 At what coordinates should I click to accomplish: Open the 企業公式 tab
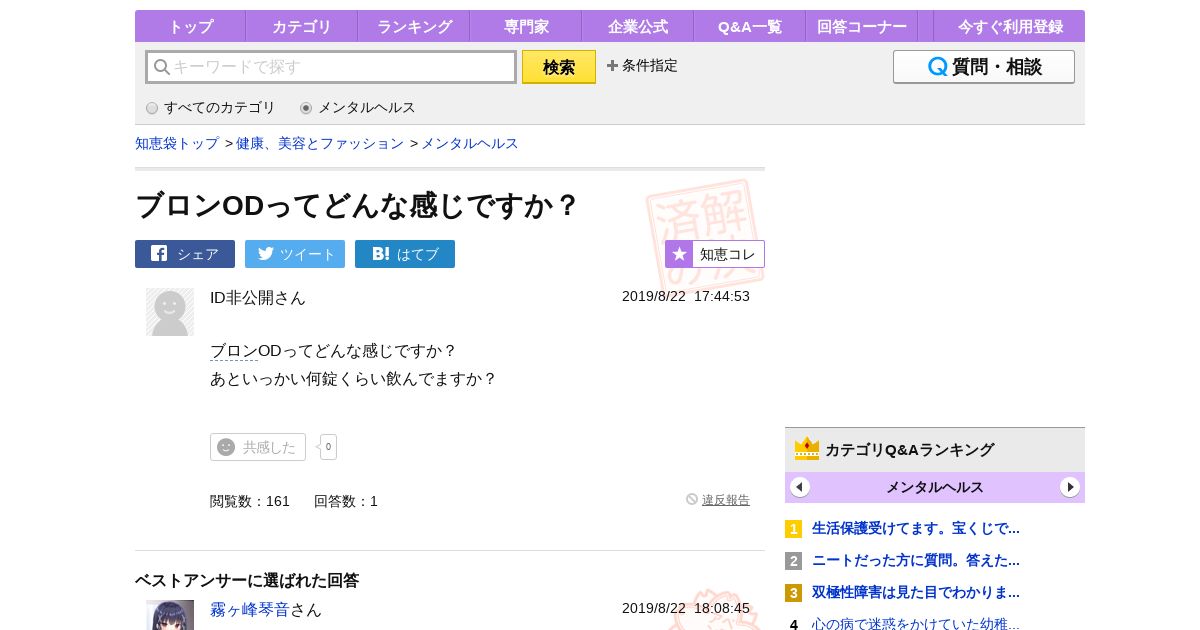638,26
